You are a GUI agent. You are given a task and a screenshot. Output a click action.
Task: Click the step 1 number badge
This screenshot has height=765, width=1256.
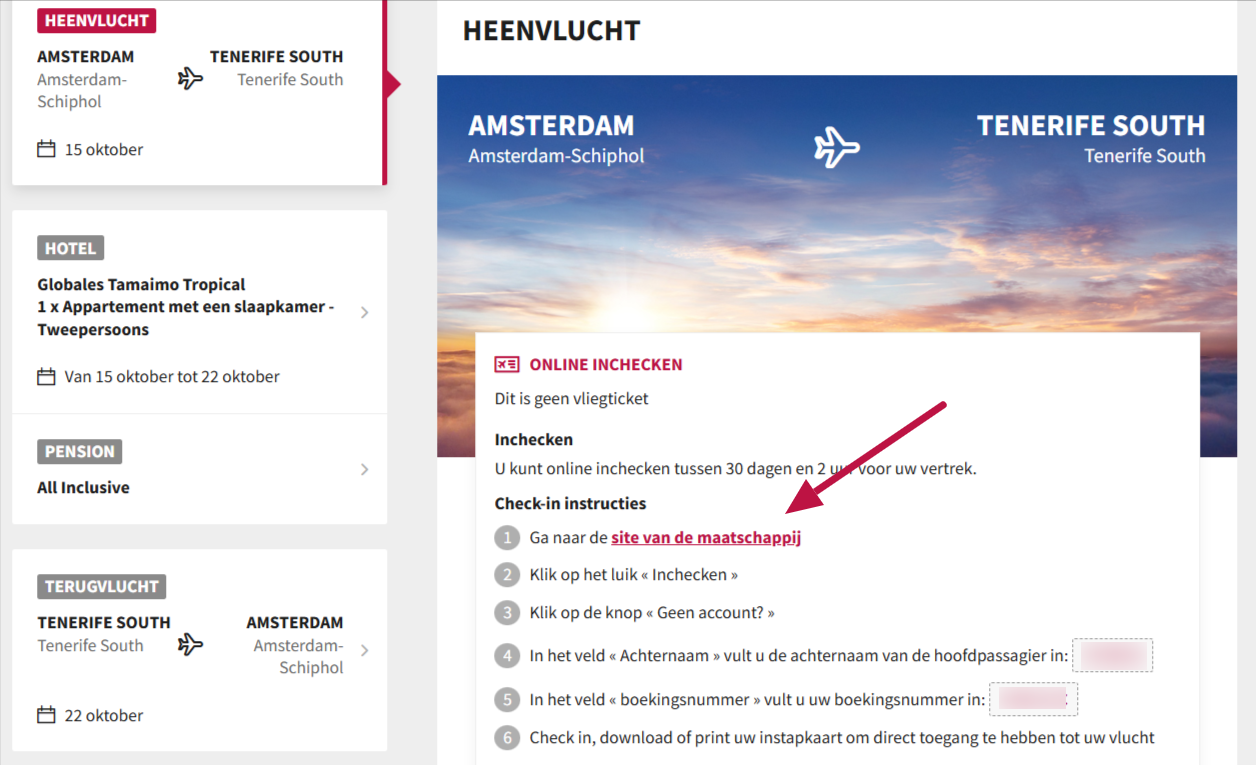pyautogui.click(x=507, y=538)
